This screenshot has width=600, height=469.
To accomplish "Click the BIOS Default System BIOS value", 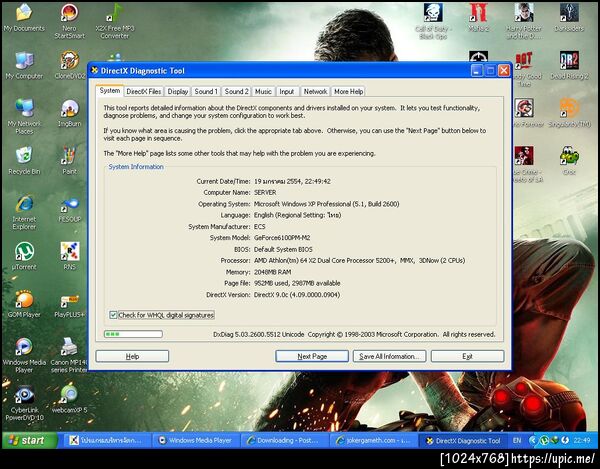I will click(x=283, y=249).
